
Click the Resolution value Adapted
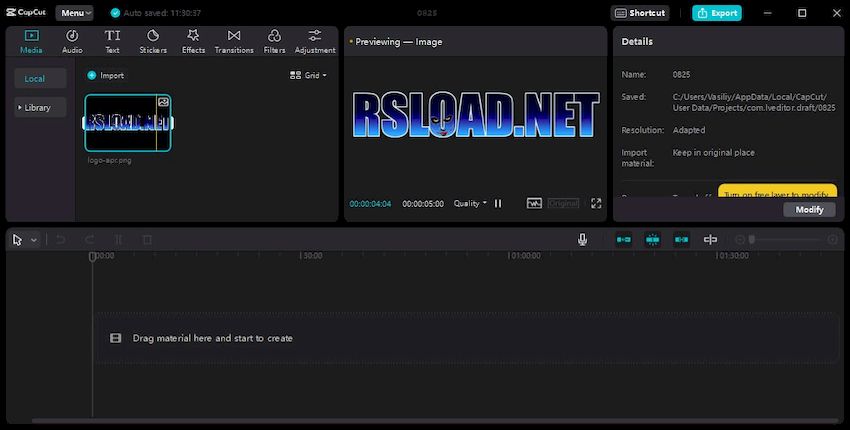tap(689, 130)
